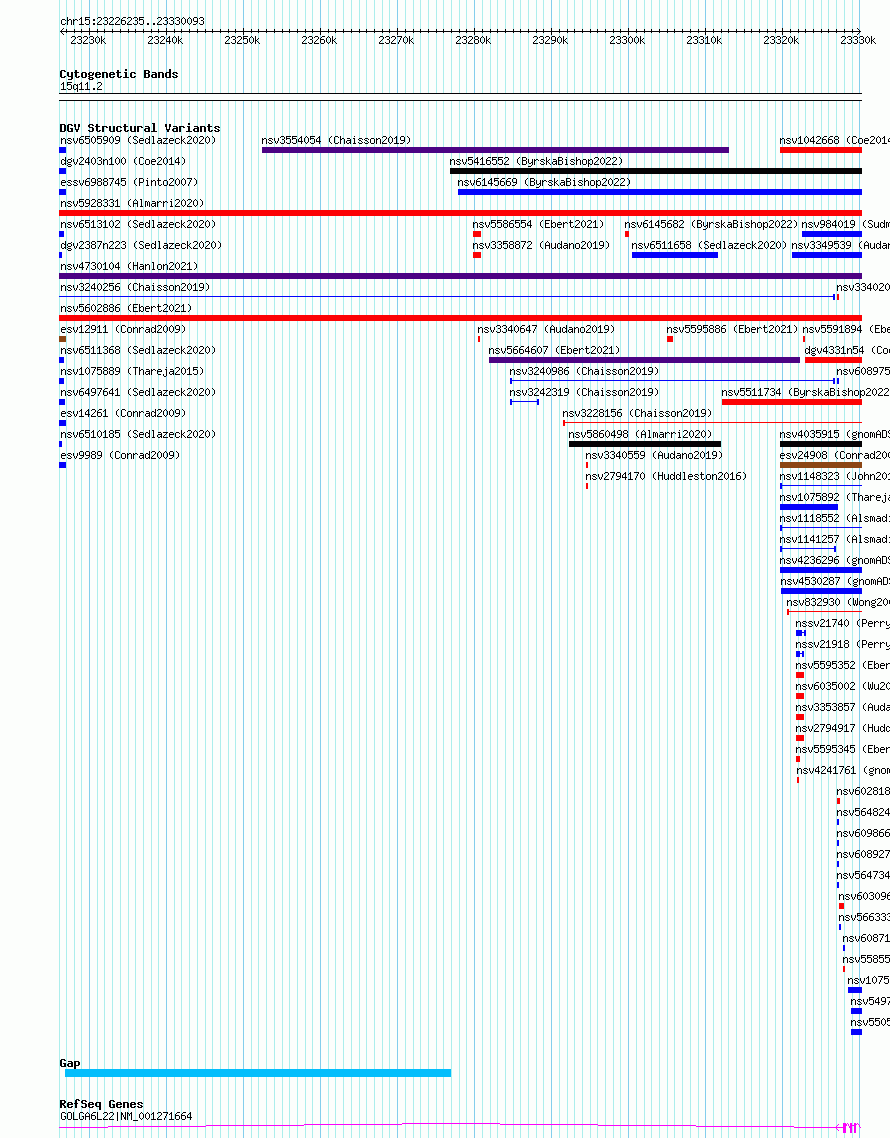Click the purple bar under nsv3554054
Viewport: 890px width, 1138px height.
click(x=495, y=150)
